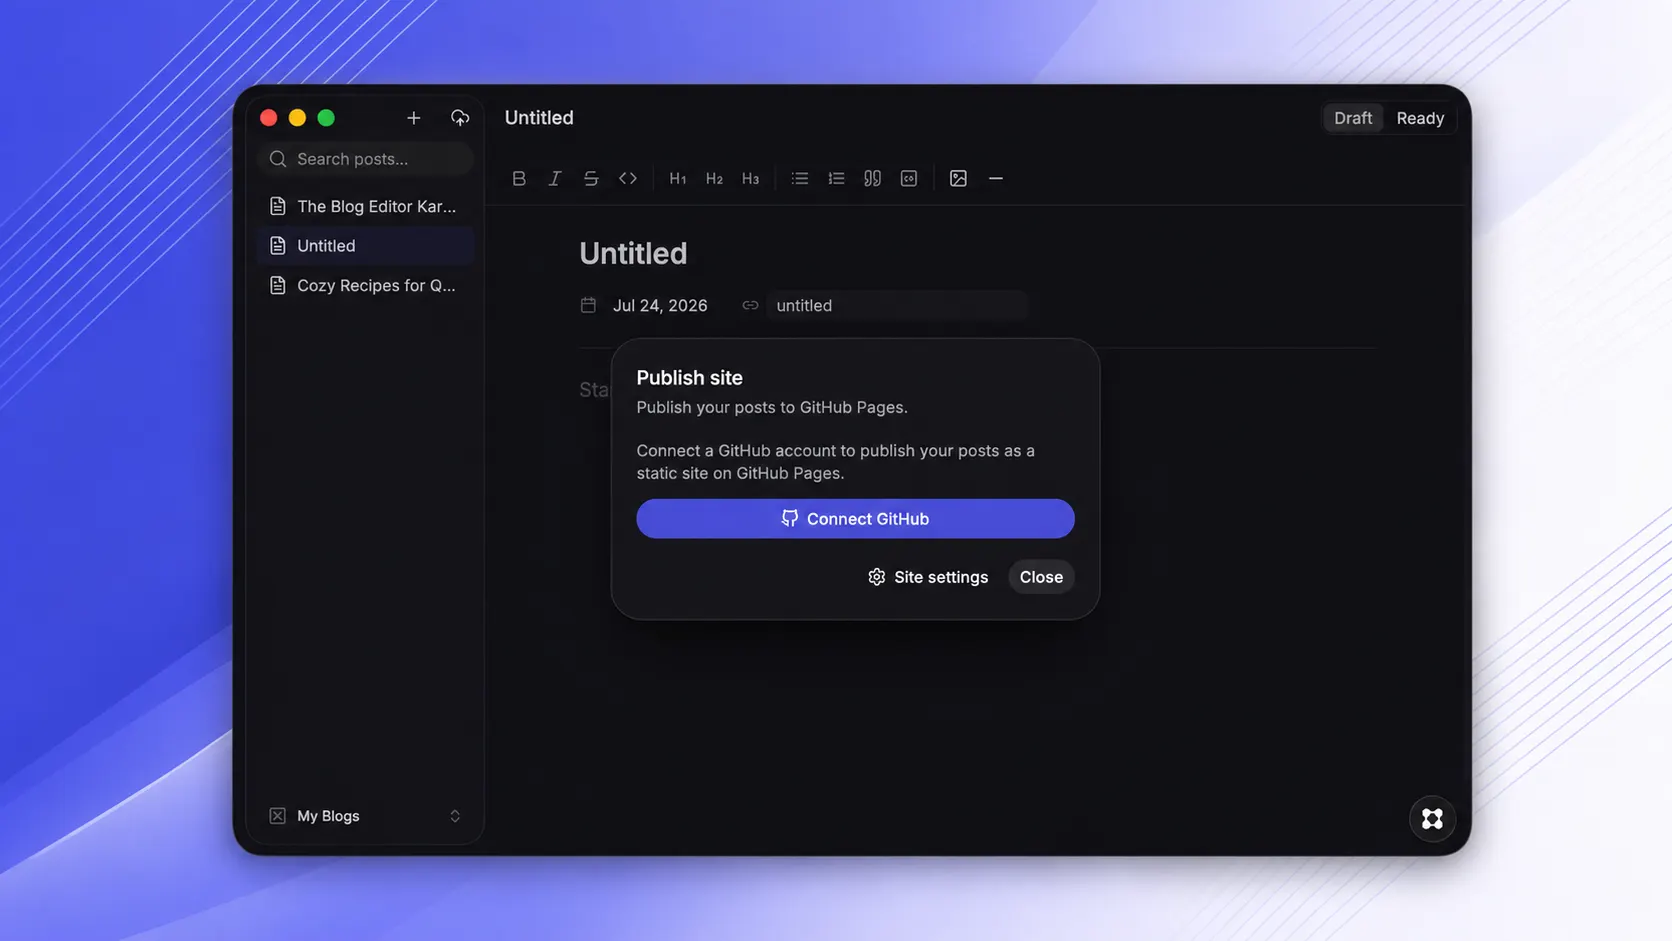Open "Cozy Recipes for Q..." post
This screenshot has height=941, width=1672.
tap(365, 285)
